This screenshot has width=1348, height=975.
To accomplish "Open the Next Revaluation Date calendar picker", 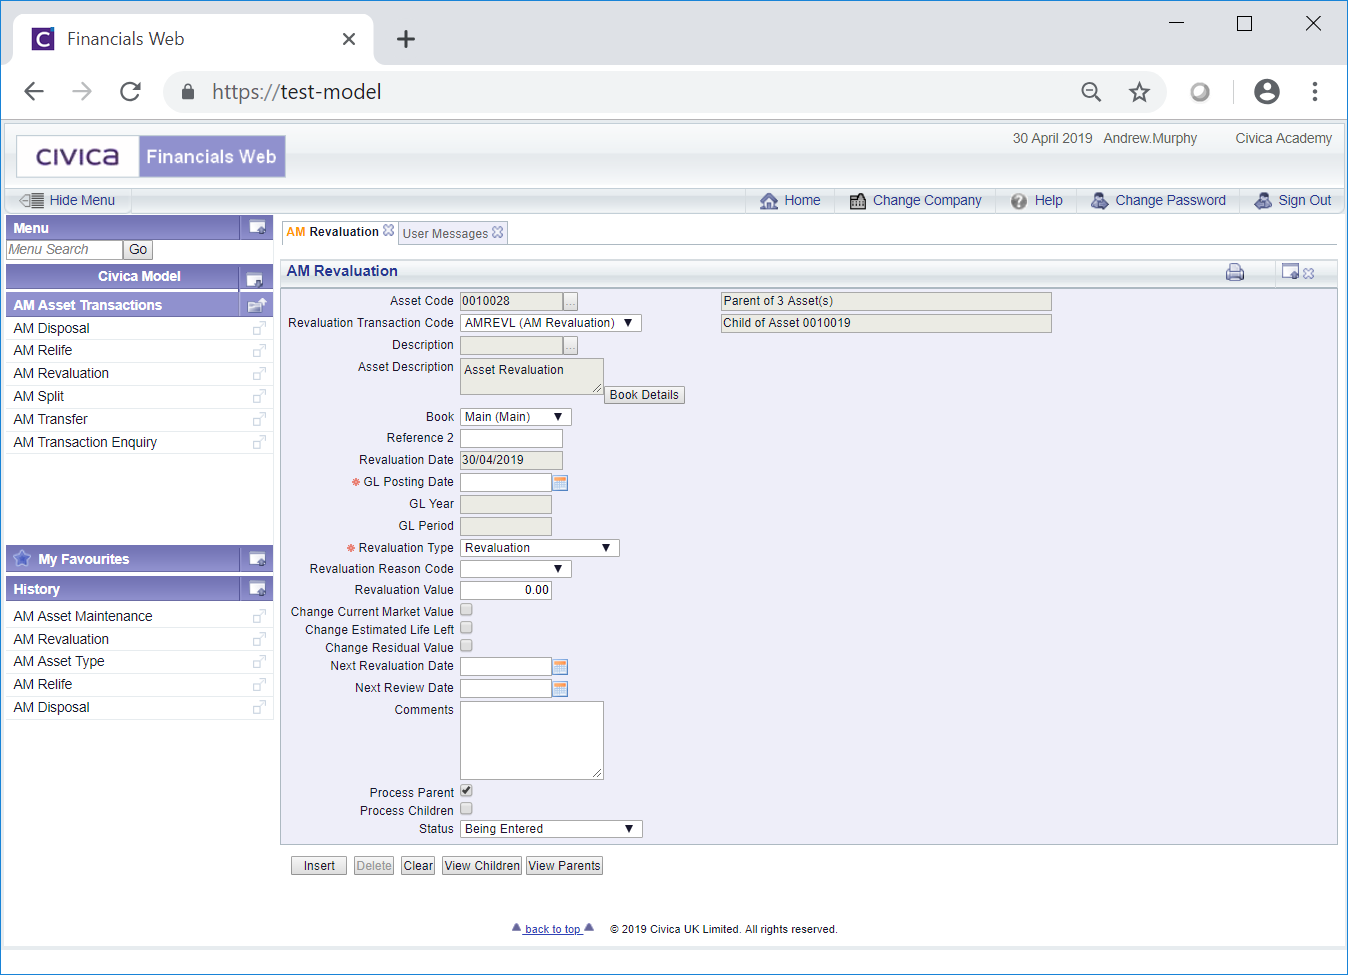I will click(x=560, y=666).
